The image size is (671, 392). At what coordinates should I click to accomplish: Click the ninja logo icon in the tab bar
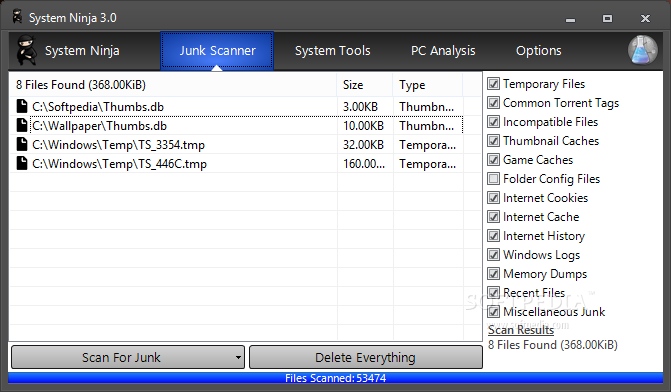pos(27,50)
